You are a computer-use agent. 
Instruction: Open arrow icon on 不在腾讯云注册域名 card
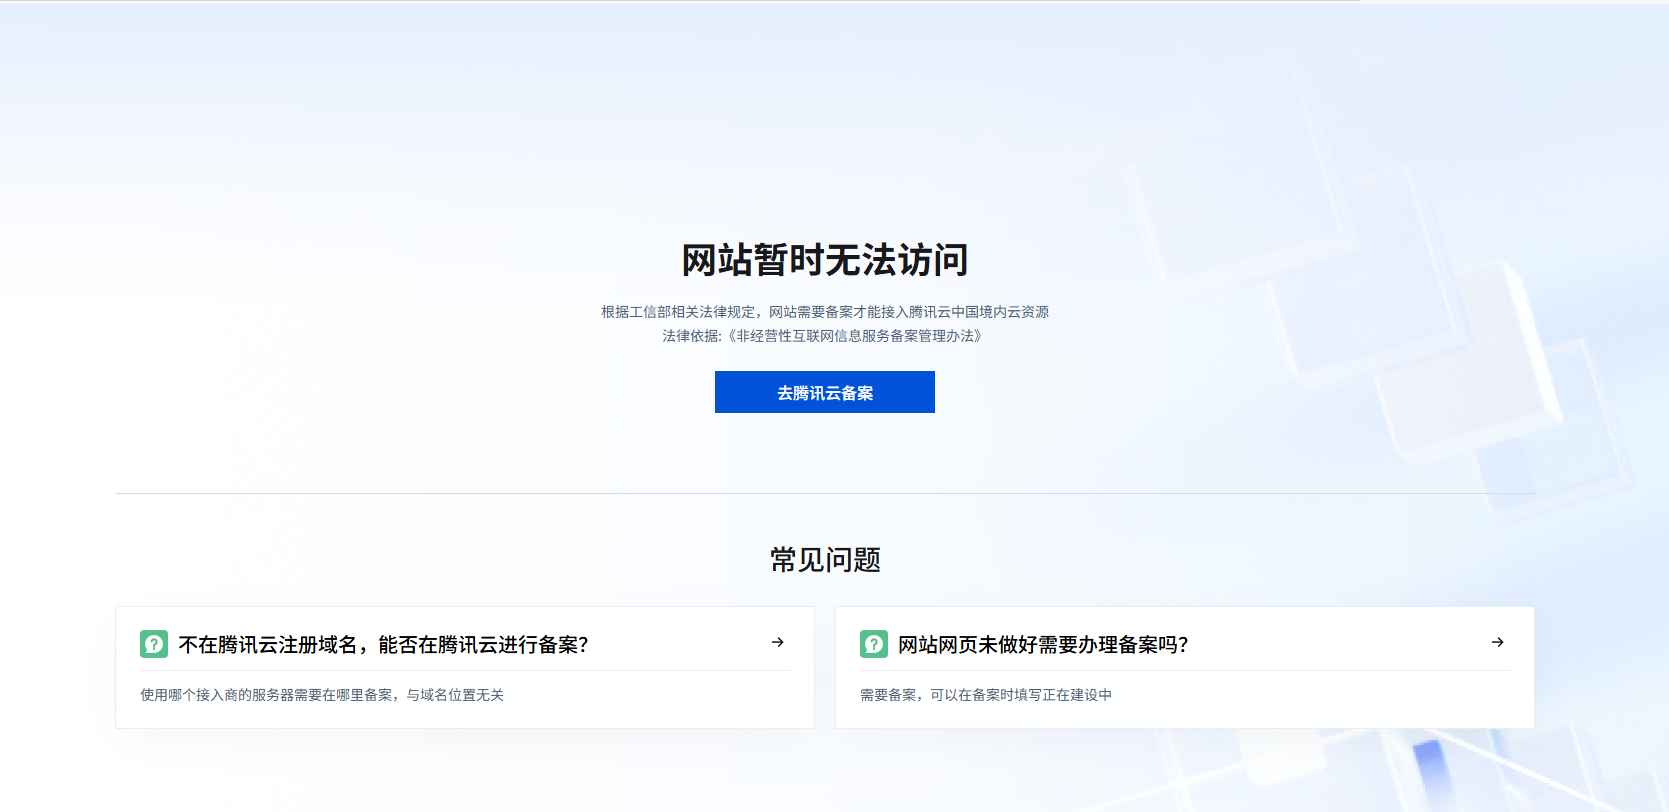(777, 642)
